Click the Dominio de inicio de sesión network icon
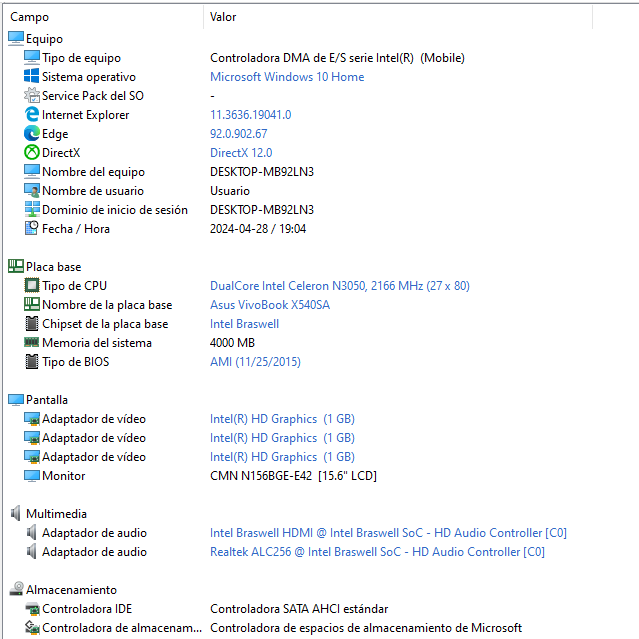Image resolution: width=639 pixels, height=639 pixels. point(32,209)
